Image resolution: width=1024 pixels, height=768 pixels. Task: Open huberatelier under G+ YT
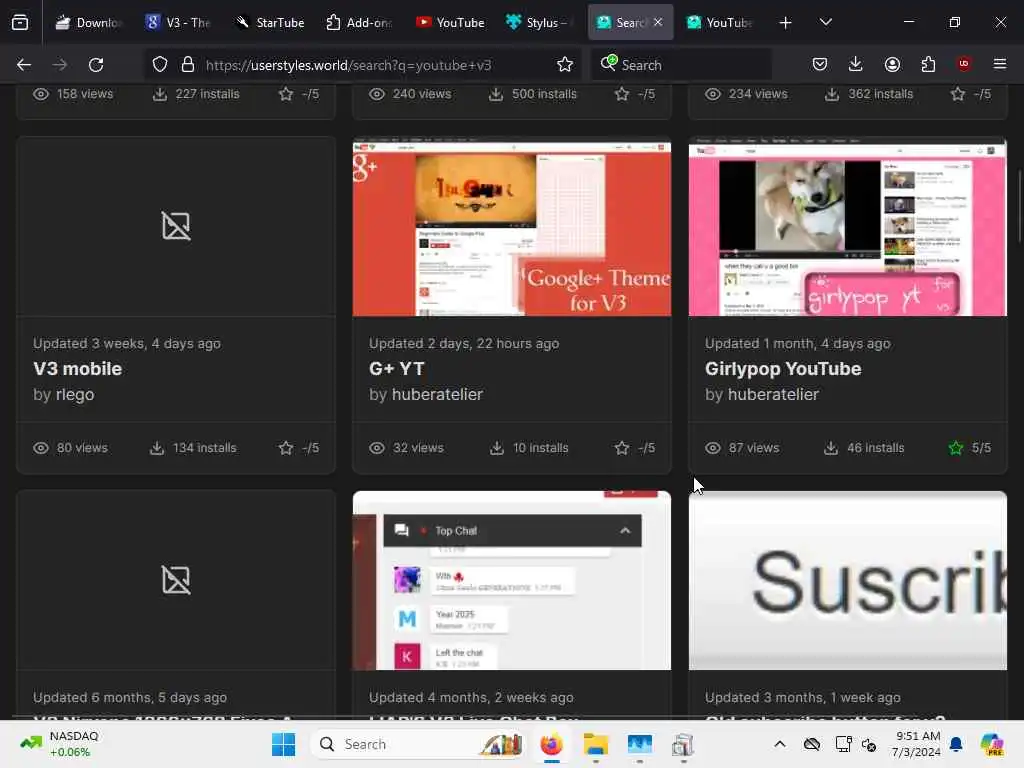pyautogui.click(x=437, y=394)
